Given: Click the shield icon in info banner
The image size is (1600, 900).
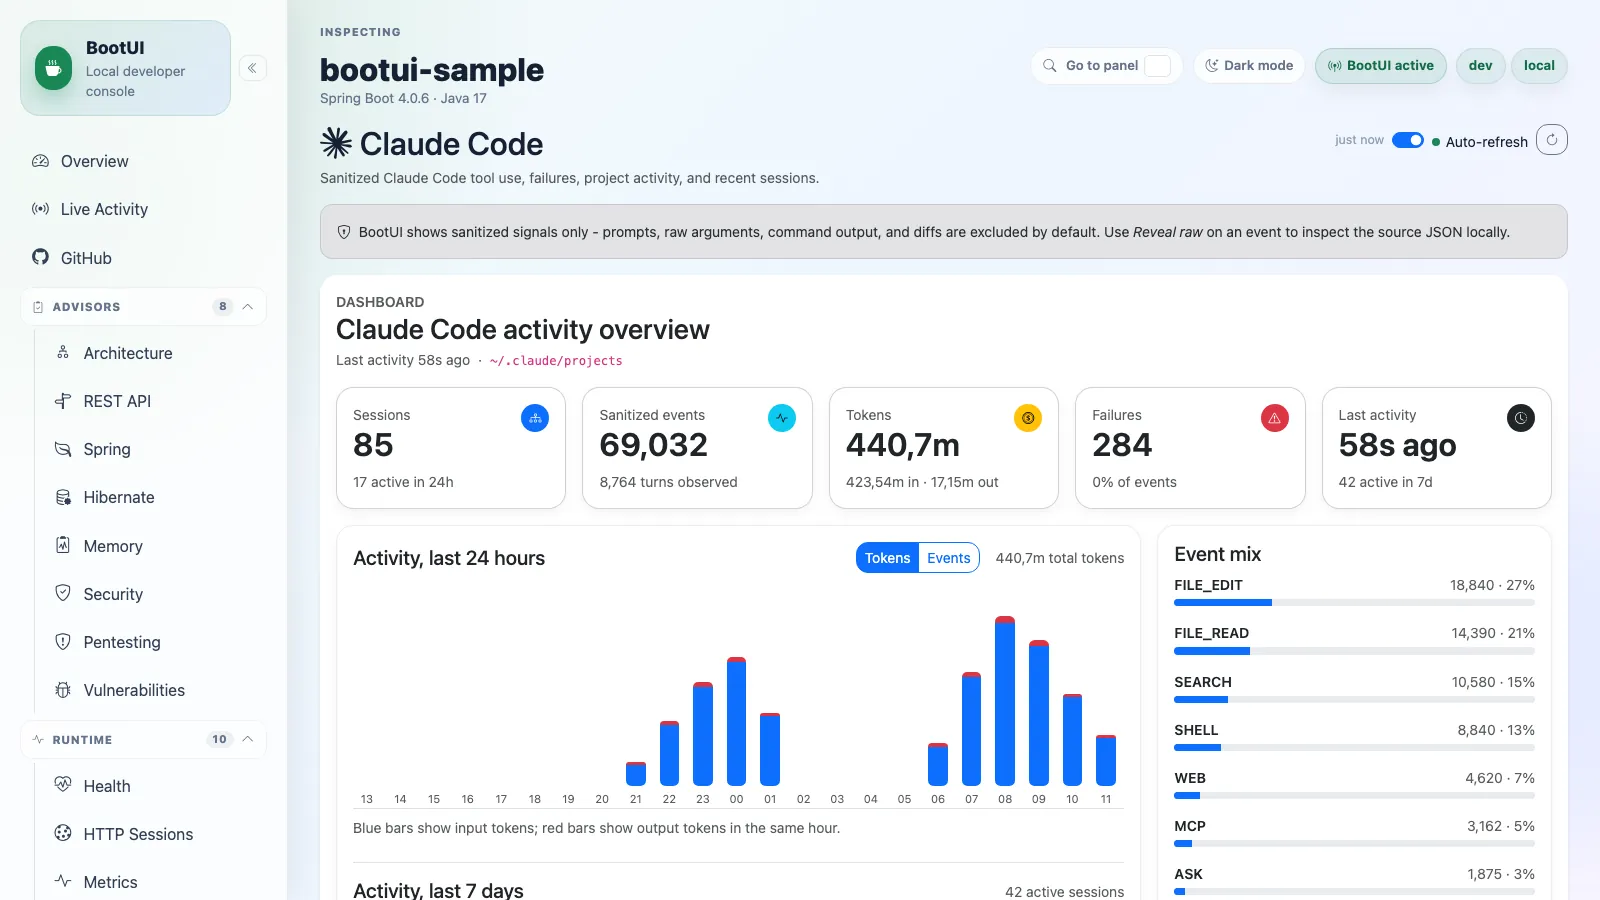Looking at the screenshot, I should (x=344, y=232).
